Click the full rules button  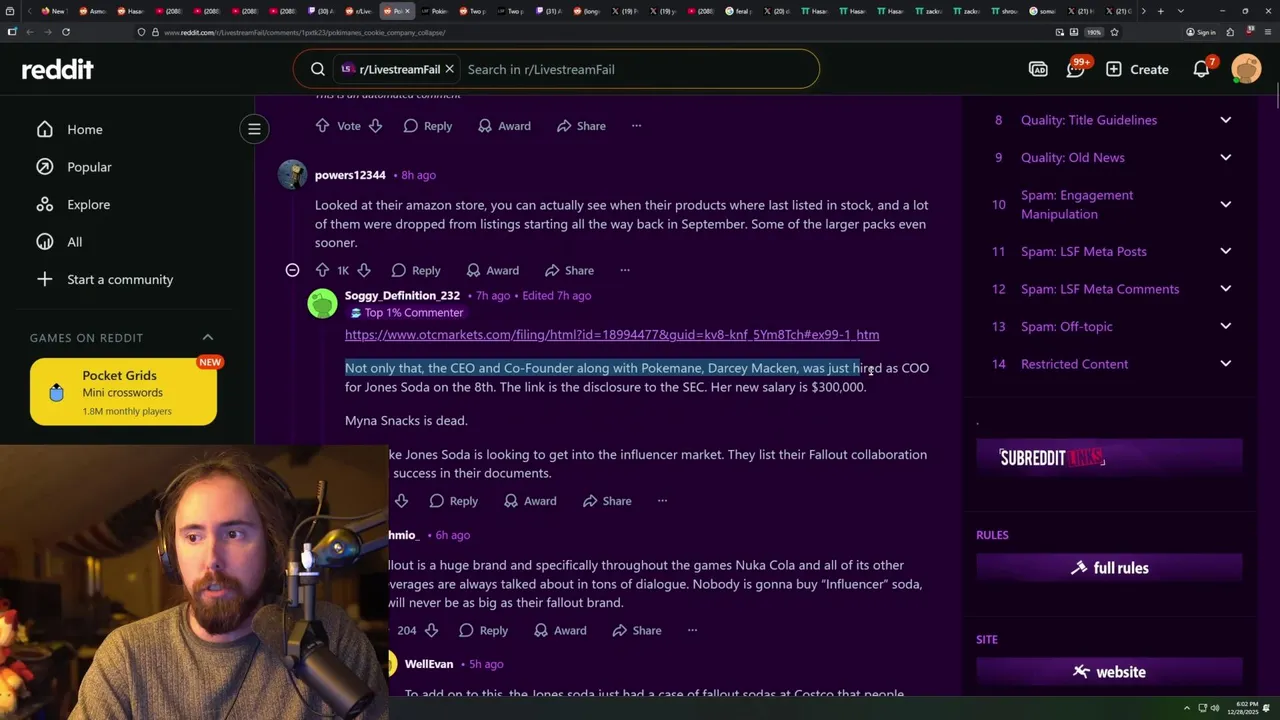pos(1109,568)
